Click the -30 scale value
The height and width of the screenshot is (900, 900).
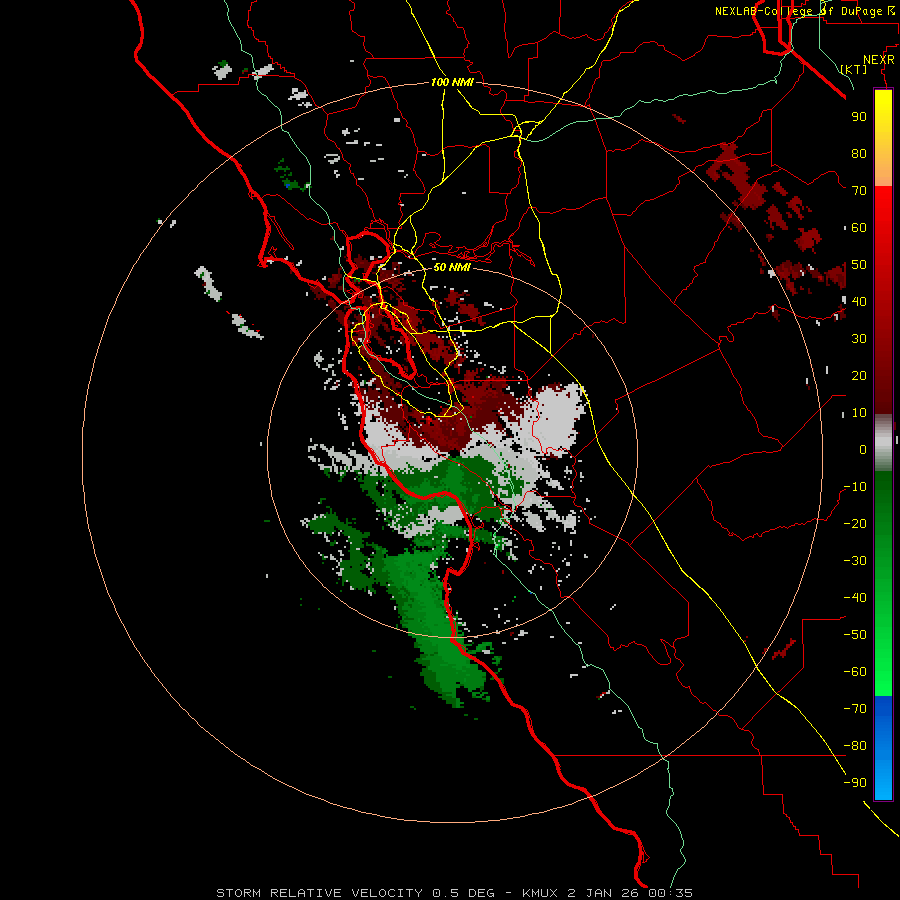coord(855,561)
